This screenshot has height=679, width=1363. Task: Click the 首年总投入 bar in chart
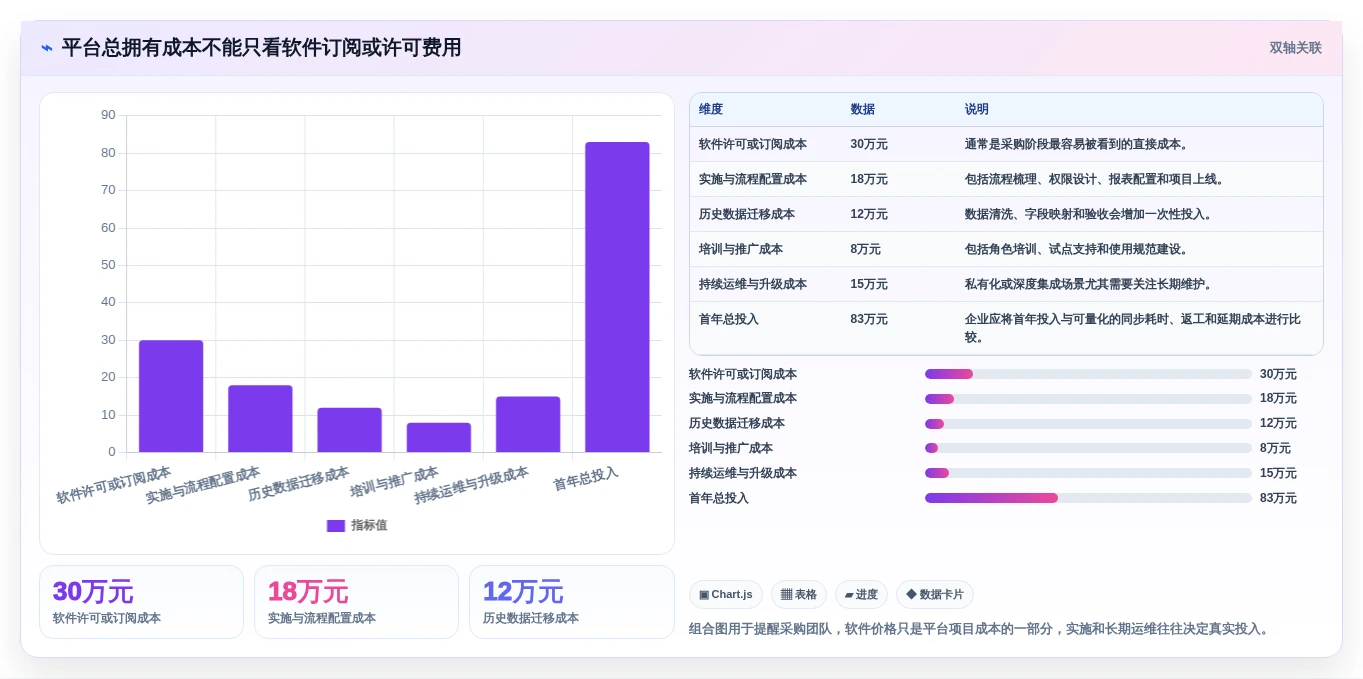click(617, 297)
